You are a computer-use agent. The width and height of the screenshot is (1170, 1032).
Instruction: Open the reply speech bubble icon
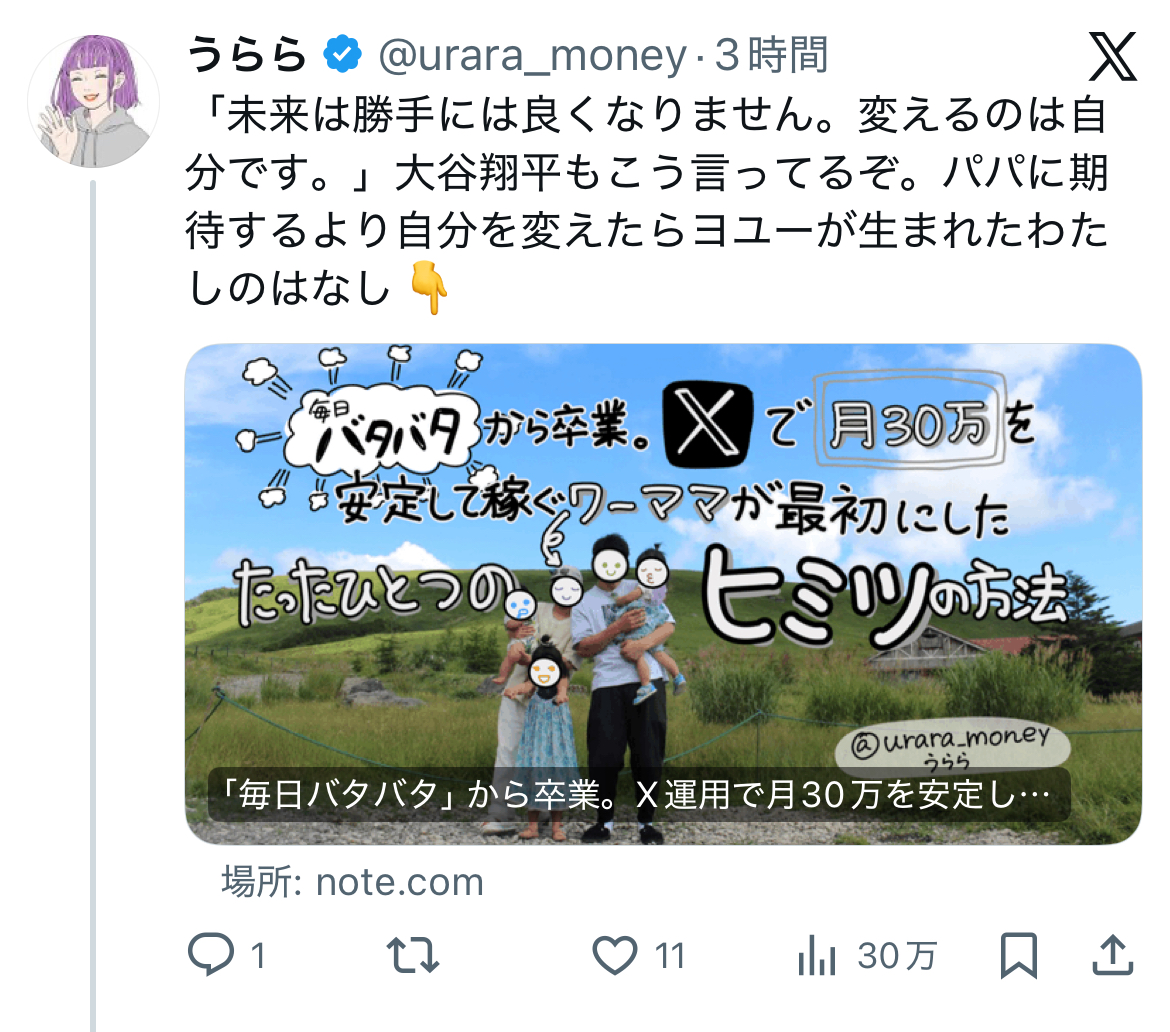click(x=210, y=954)
